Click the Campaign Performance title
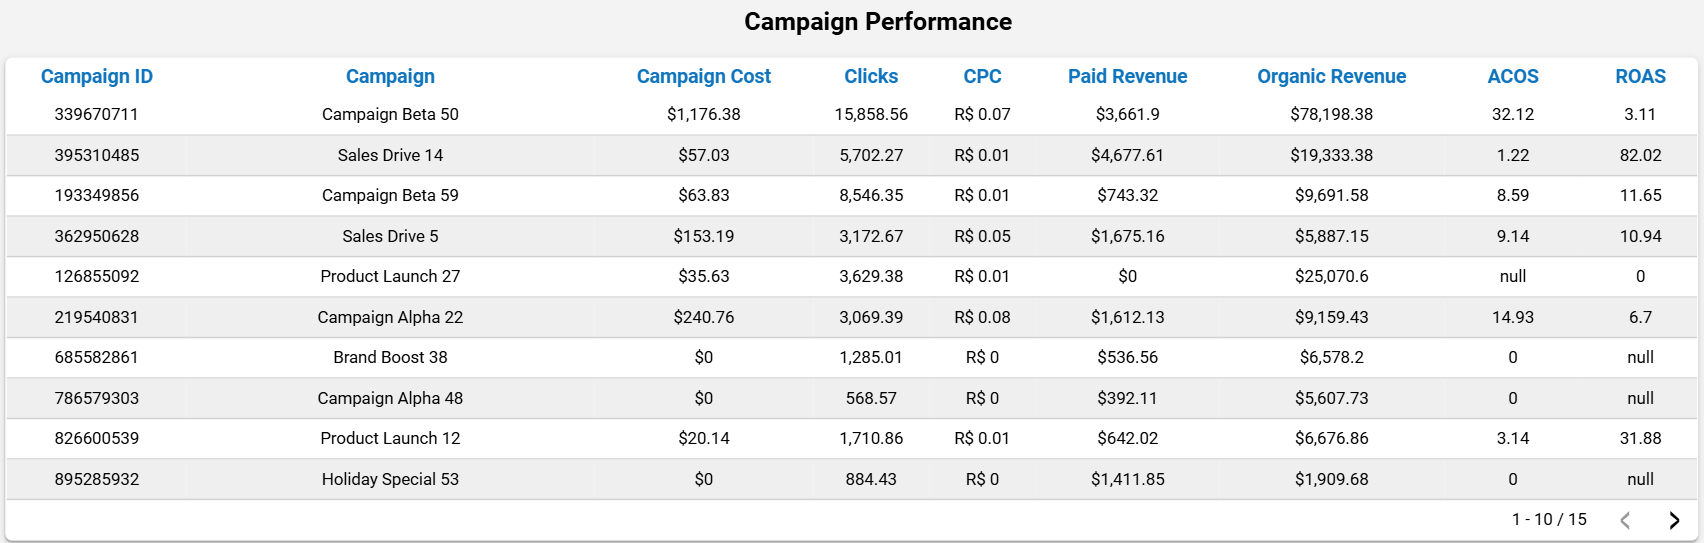Image resolution: width=1704 pixels, height=543 pixels. tap(878, 22)
